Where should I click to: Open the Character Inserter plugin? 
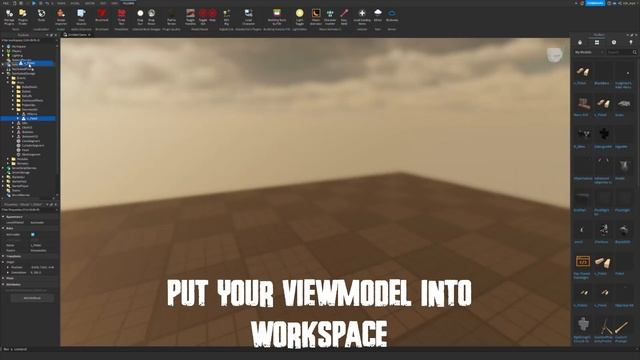[x=330, y=17]
